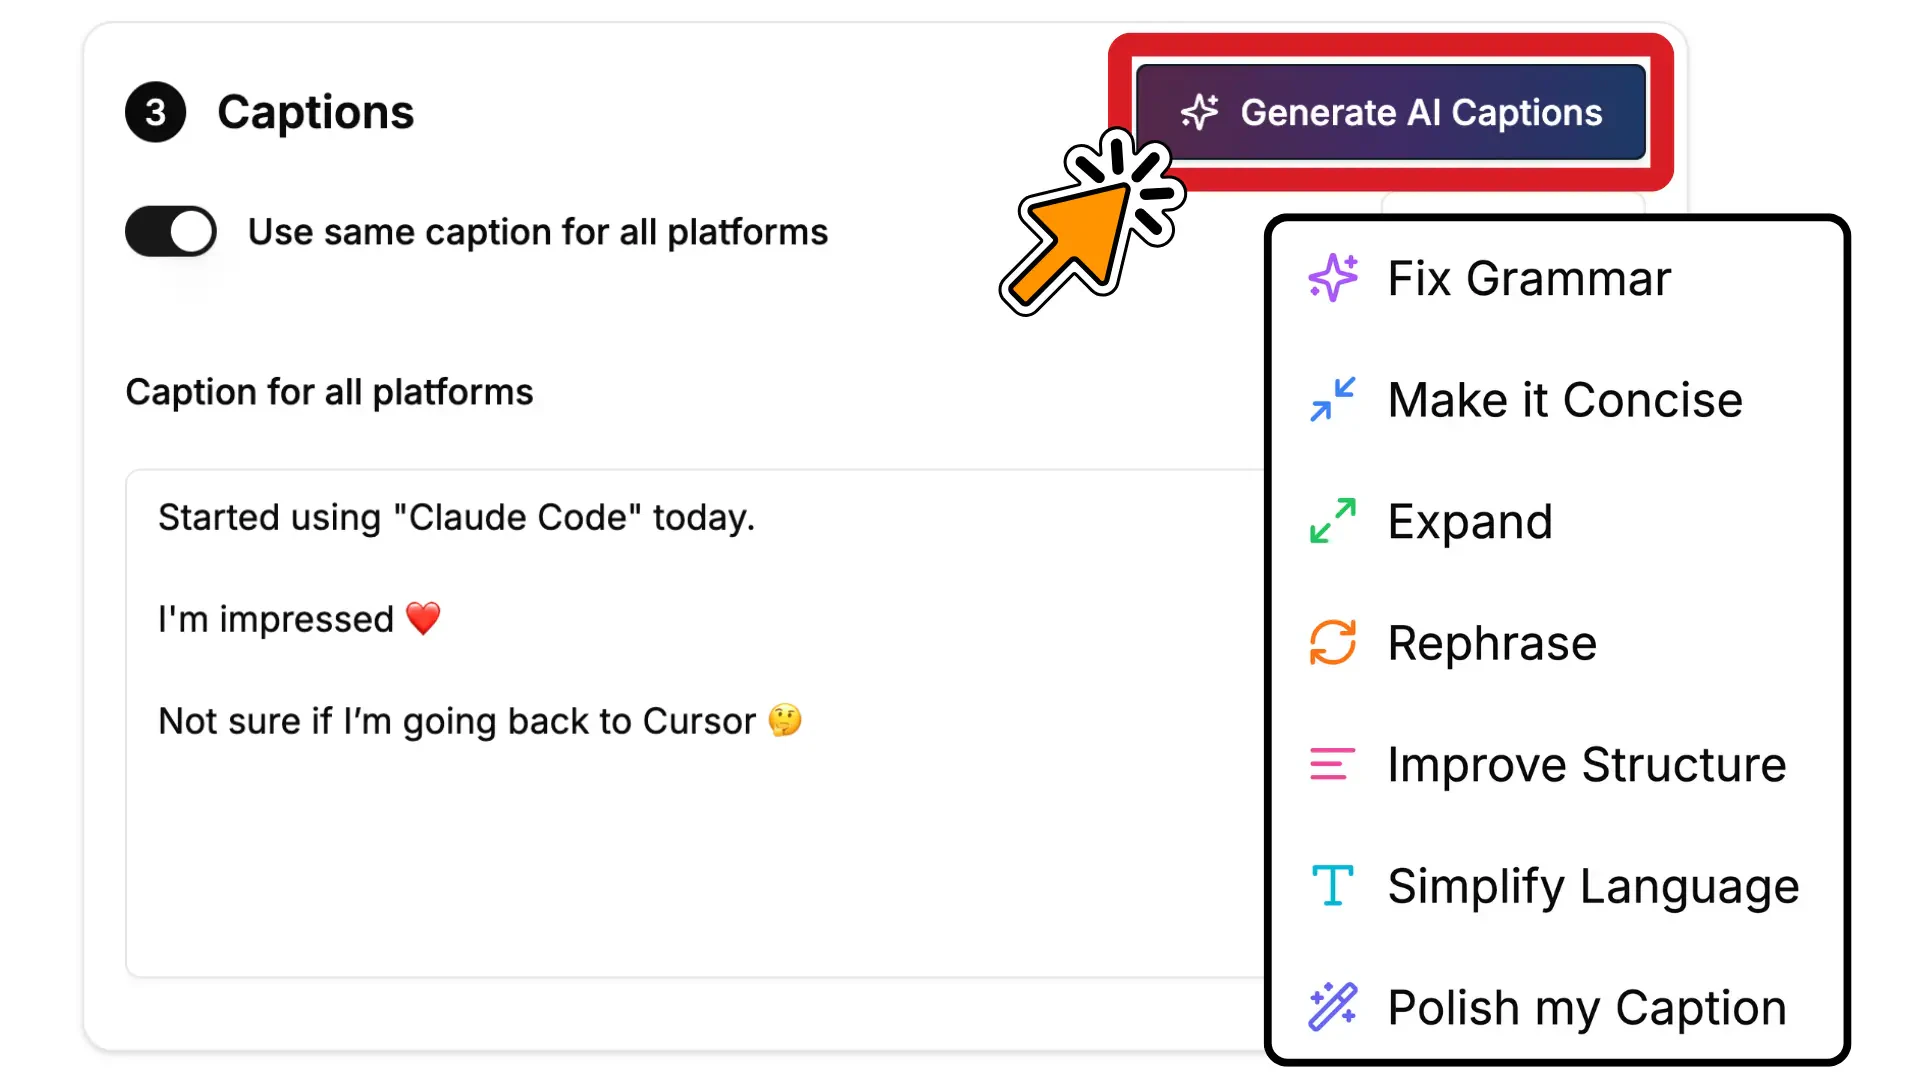Click into the caption text area
This screenshot has width=1920, height=1080.
click(690, 850)
